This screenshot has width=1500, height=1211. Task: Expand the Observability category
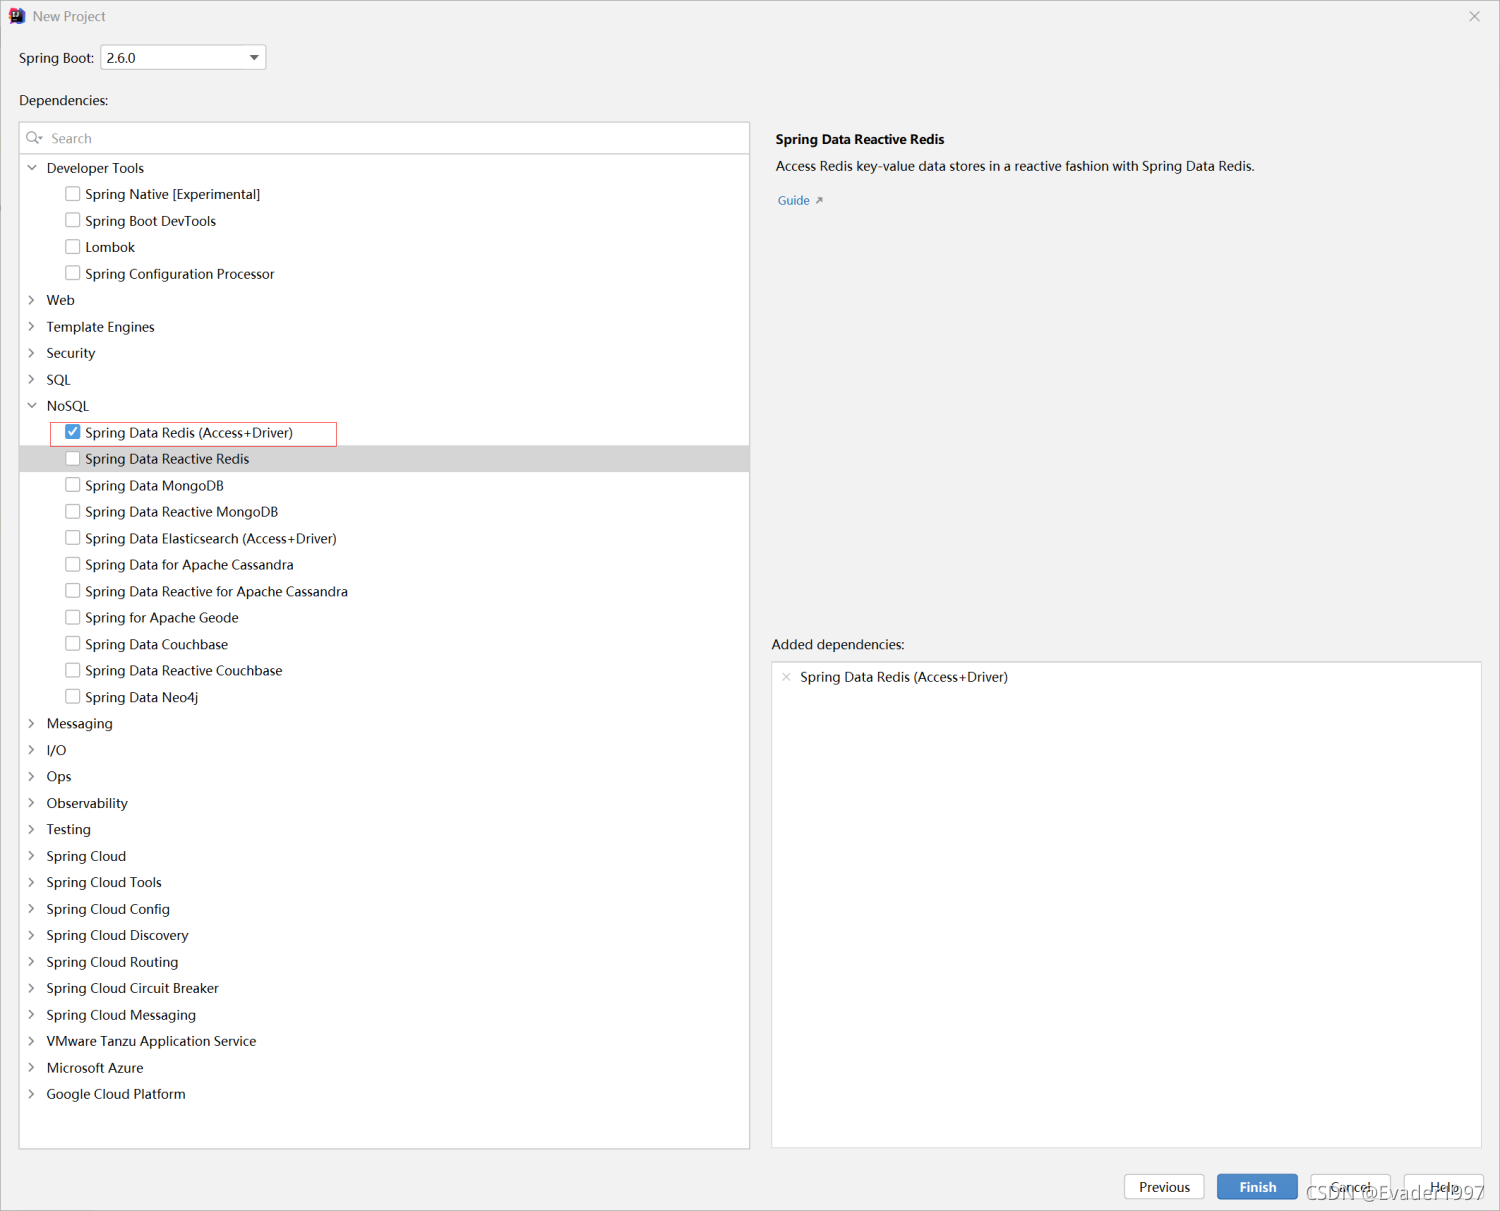32,803
